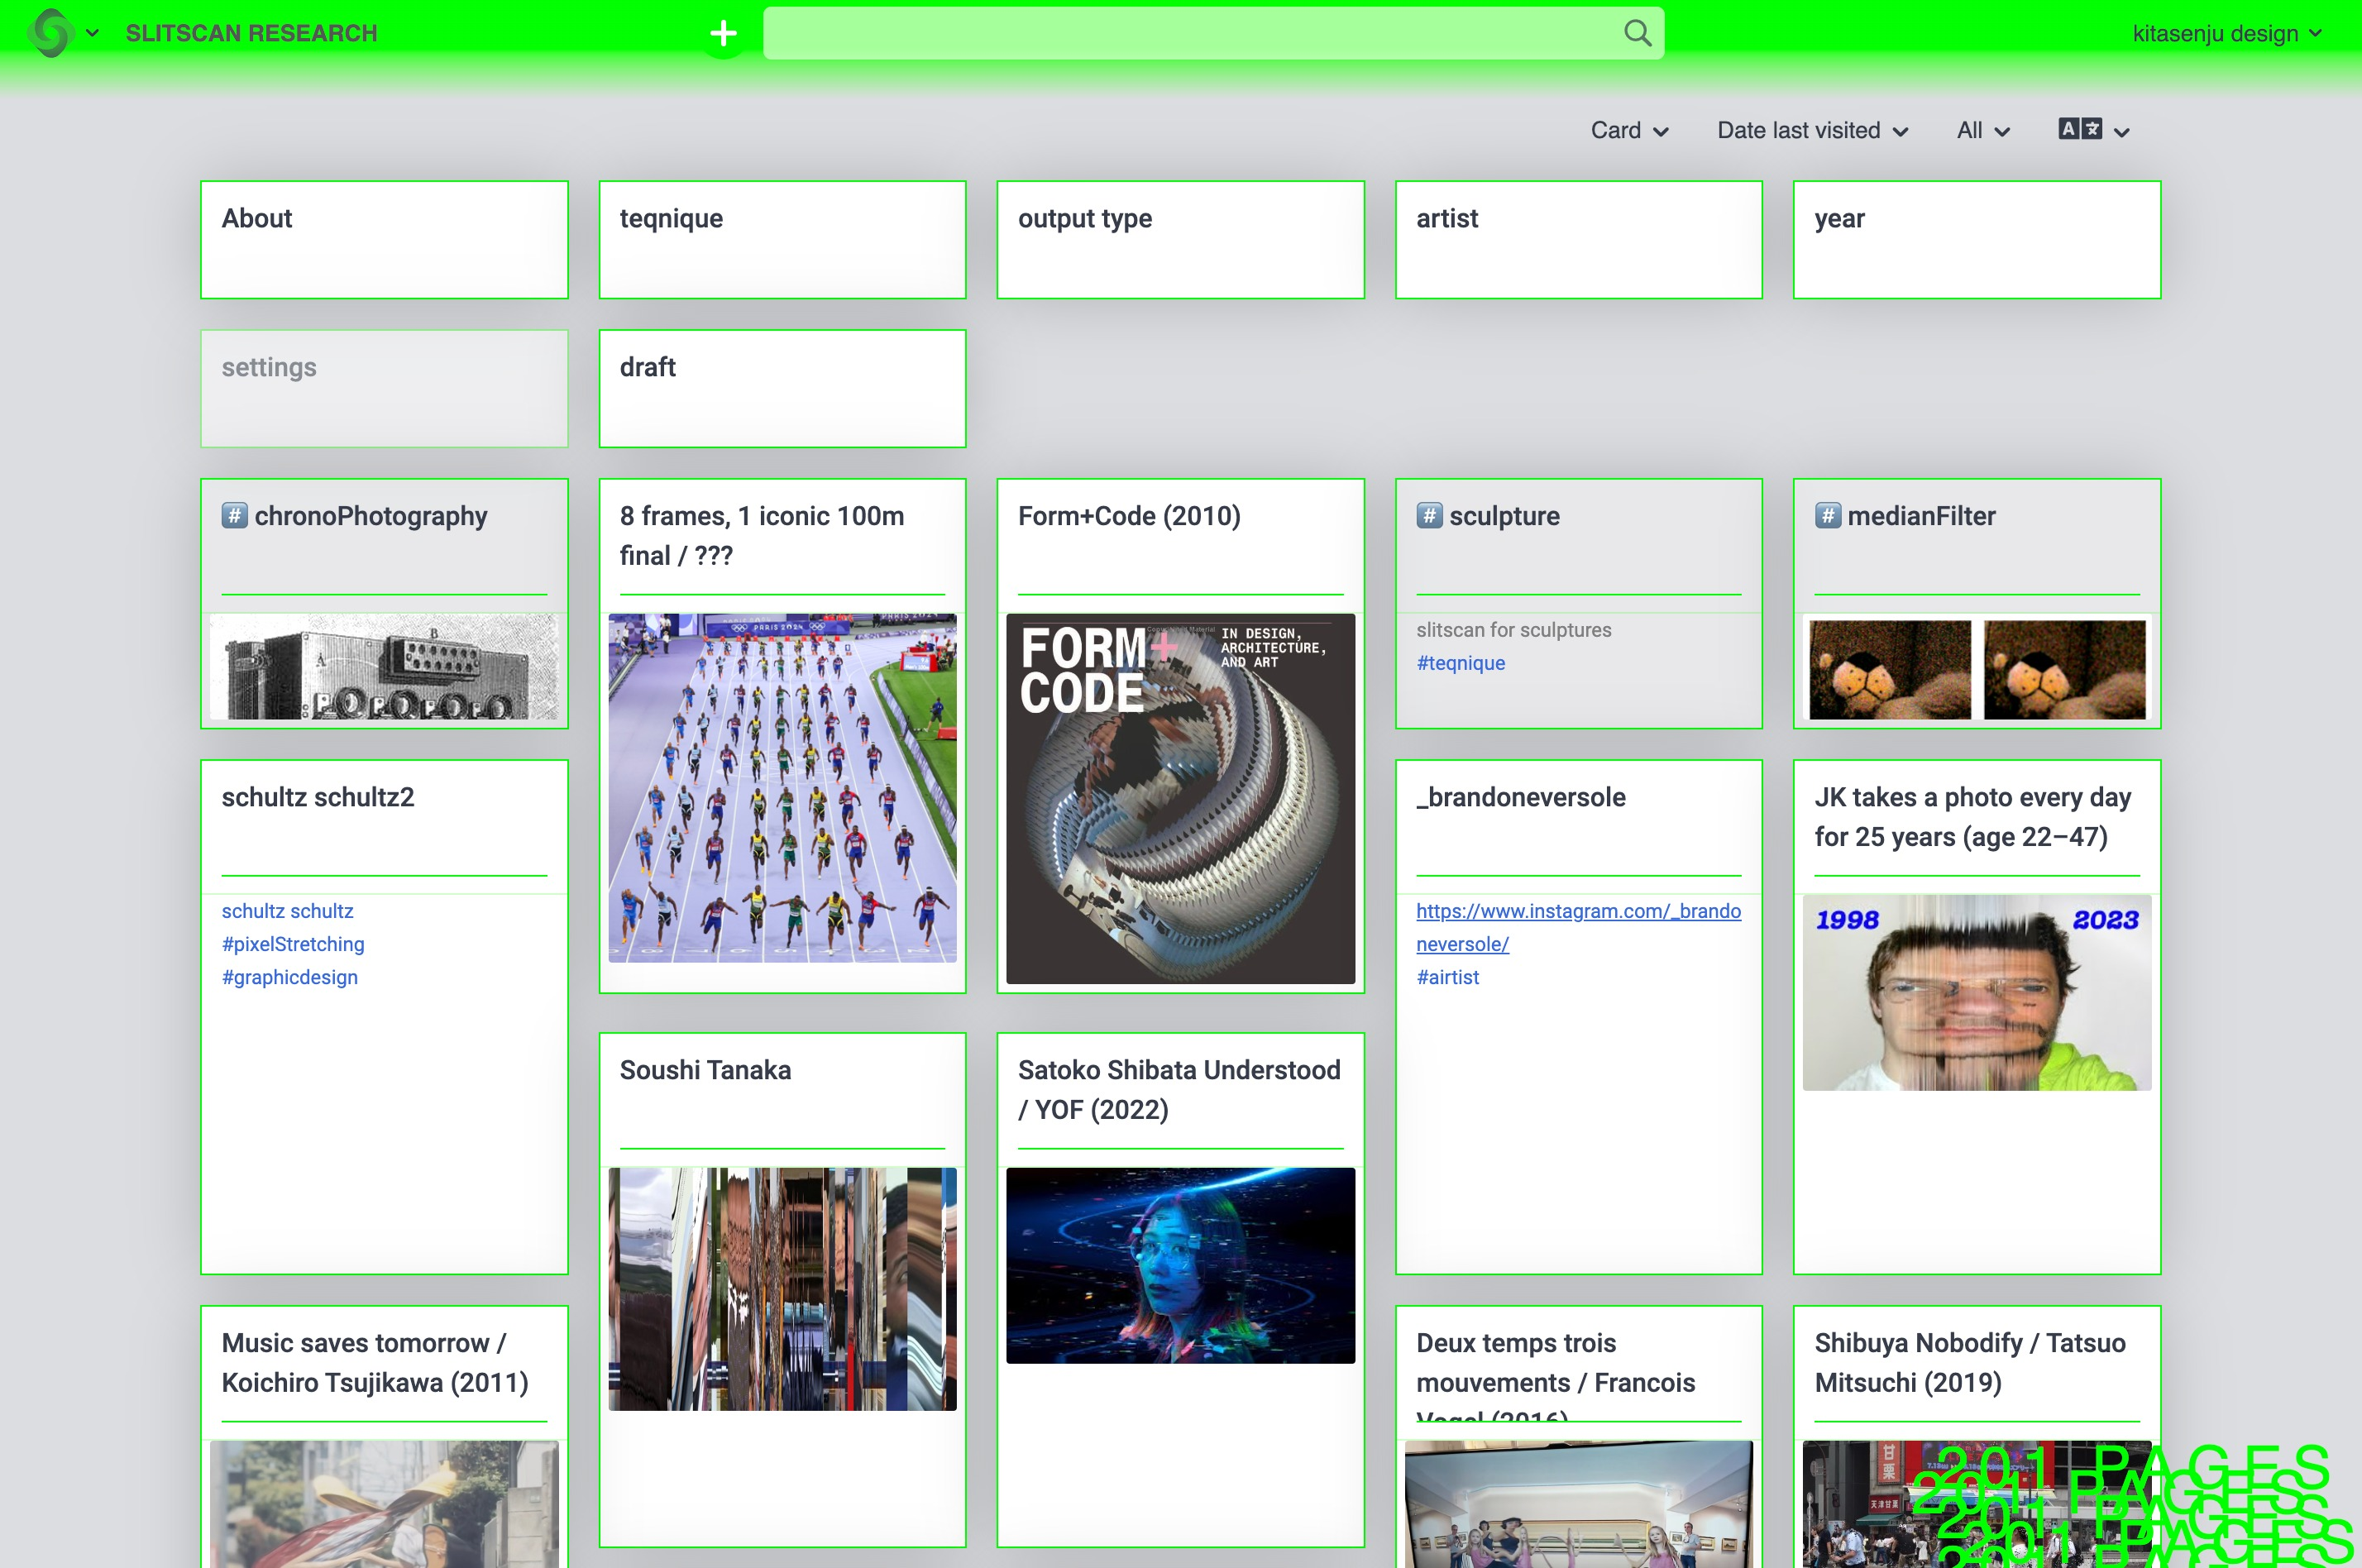Image resolution: width=2362 pixels, height=1568 pixels.
Task: Click the magnifier search icon
Action: click(x=1637, y=33)
